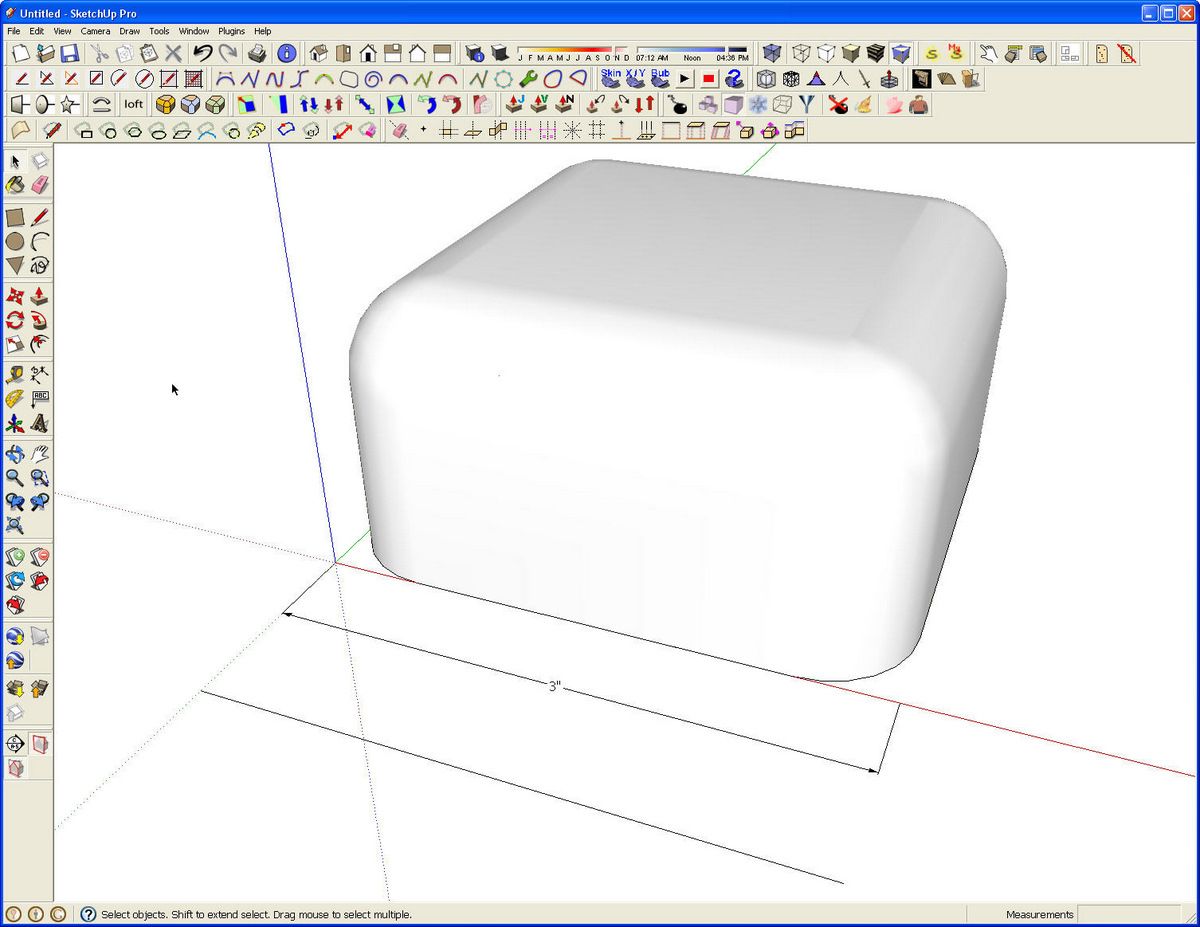Toggle Monochrome face style
Screen dimensions: 1200x927
(901, 53)
